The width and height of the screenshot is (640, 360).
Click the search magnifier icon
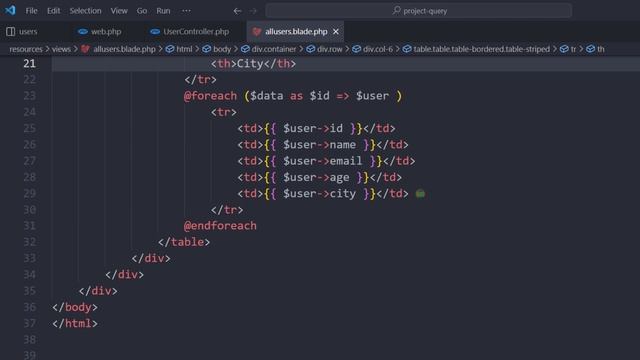tap(396, 10)
